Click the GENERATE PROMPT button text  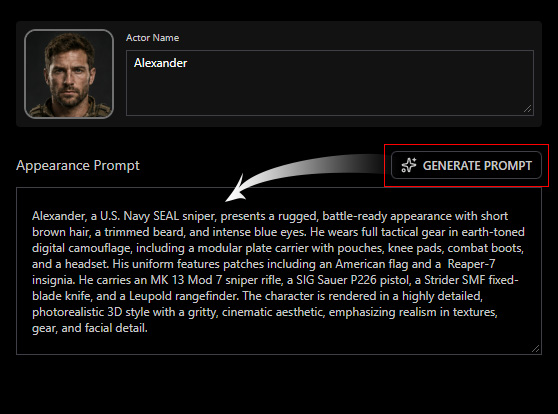pos(477,166)
